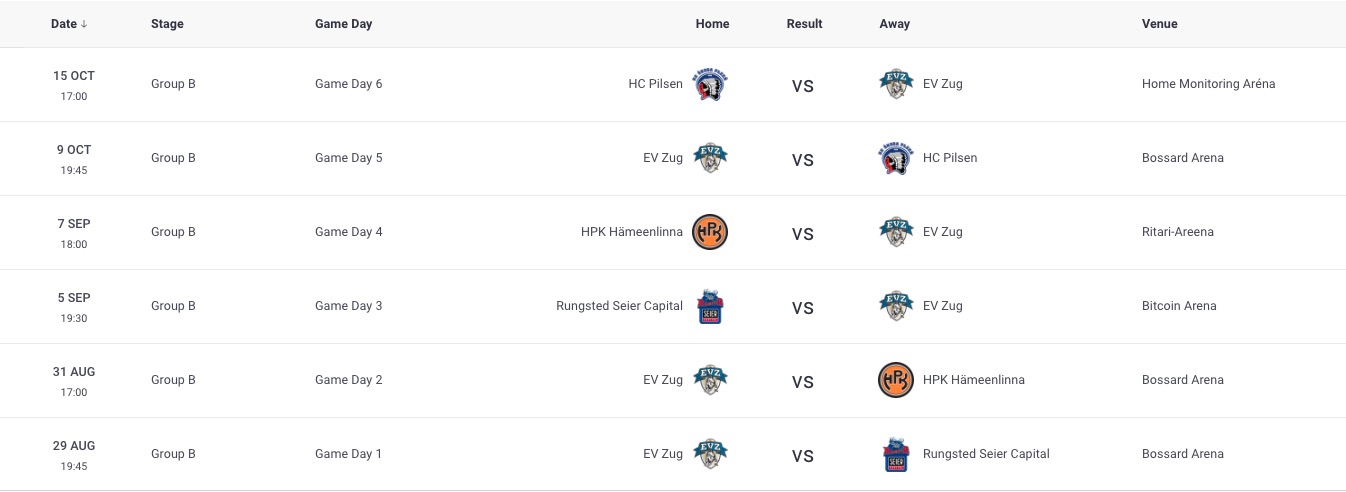Click the Stage column header
The height and width of the screenshot is (492, 1346).
point(167,24)
